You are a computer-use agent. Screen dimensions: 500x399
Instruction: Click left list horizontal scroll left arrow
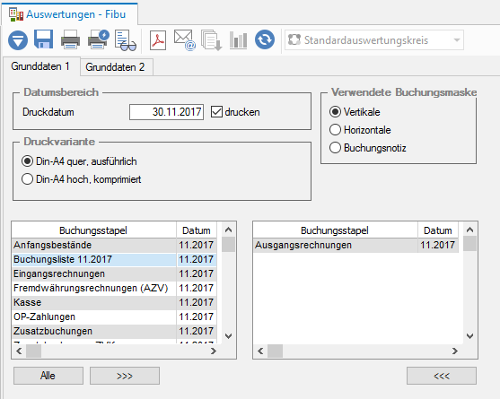point(19,351)
